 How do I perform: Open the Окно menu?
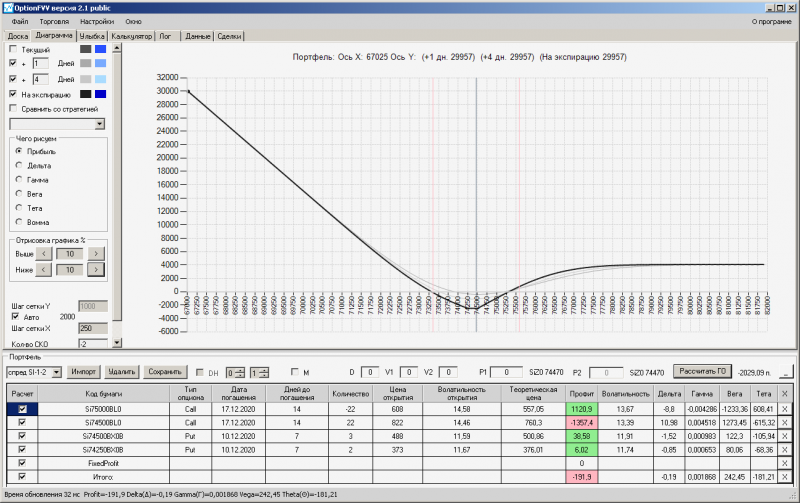[134, 21]
